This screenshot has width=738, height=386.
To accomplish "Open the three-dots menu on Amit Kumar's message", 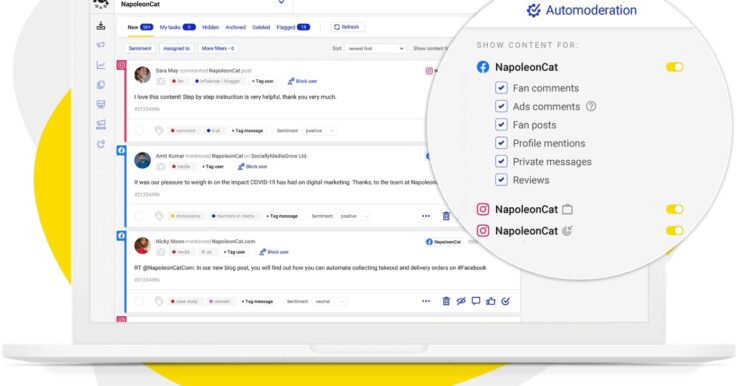I will click(x=426, y=216).
